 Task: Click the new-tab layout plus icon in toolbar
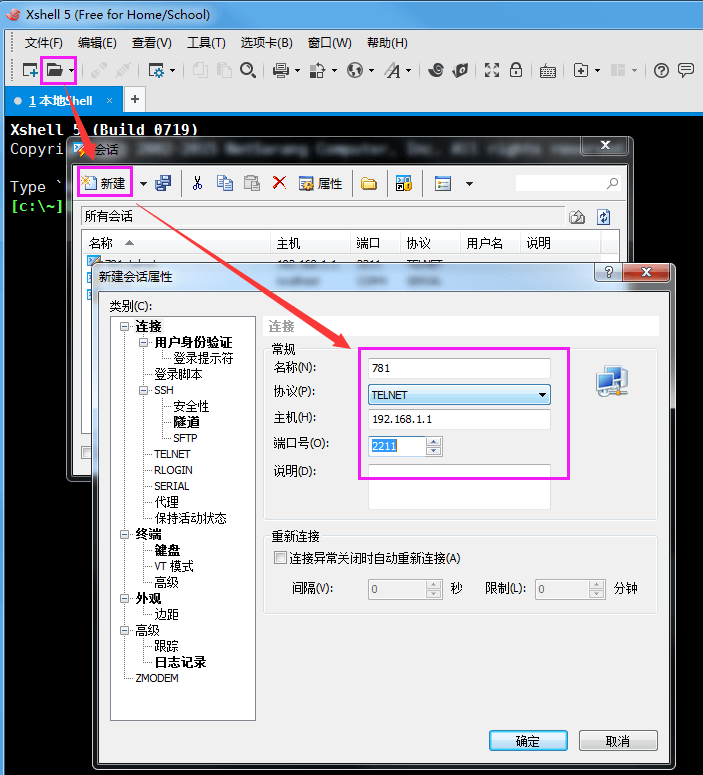[x=581, y=71]
